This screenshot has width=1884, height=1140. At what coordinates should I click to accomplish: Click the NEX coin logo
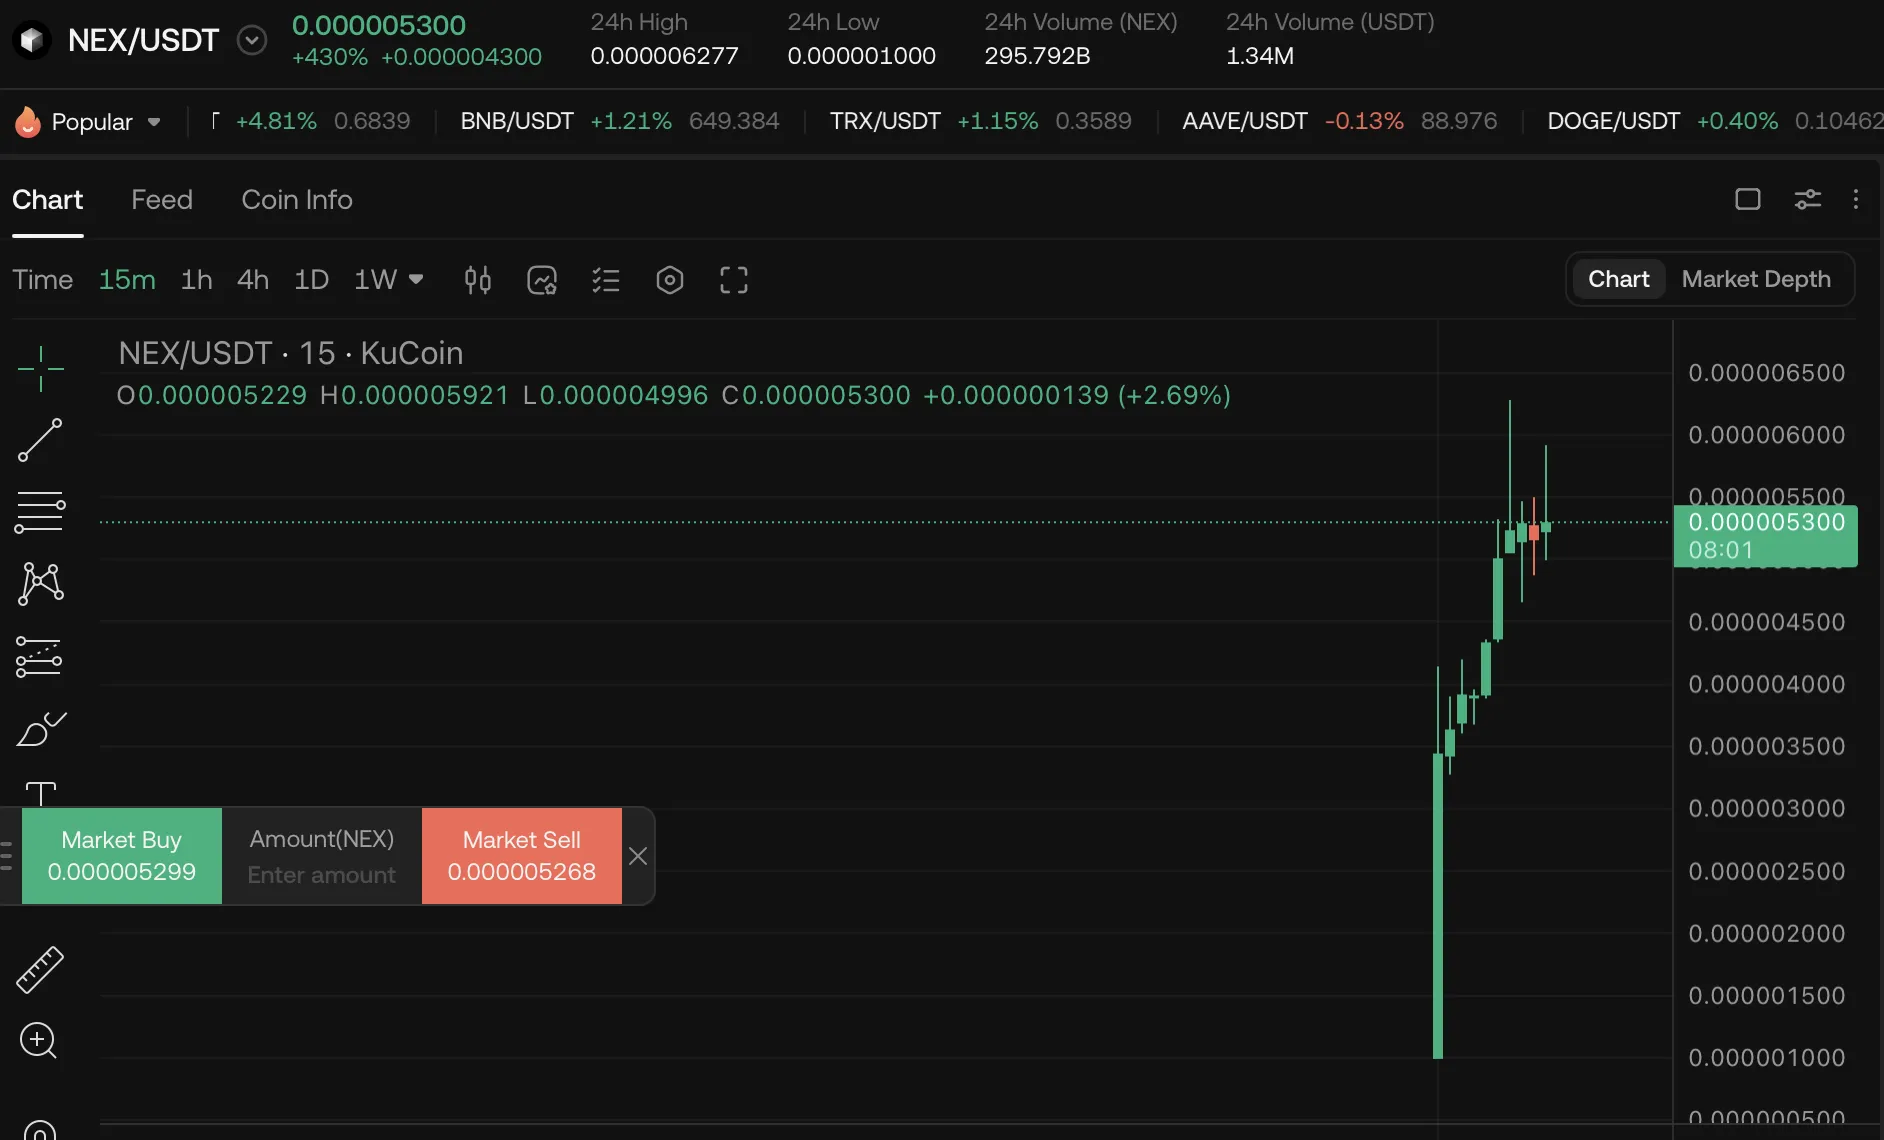point(32,40)
